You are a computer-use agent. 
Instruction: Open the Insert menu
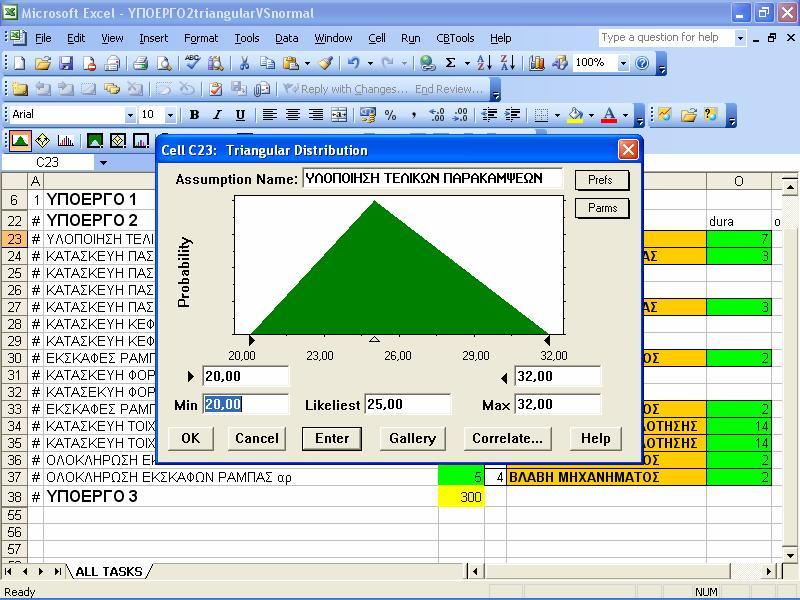[153, 38]
